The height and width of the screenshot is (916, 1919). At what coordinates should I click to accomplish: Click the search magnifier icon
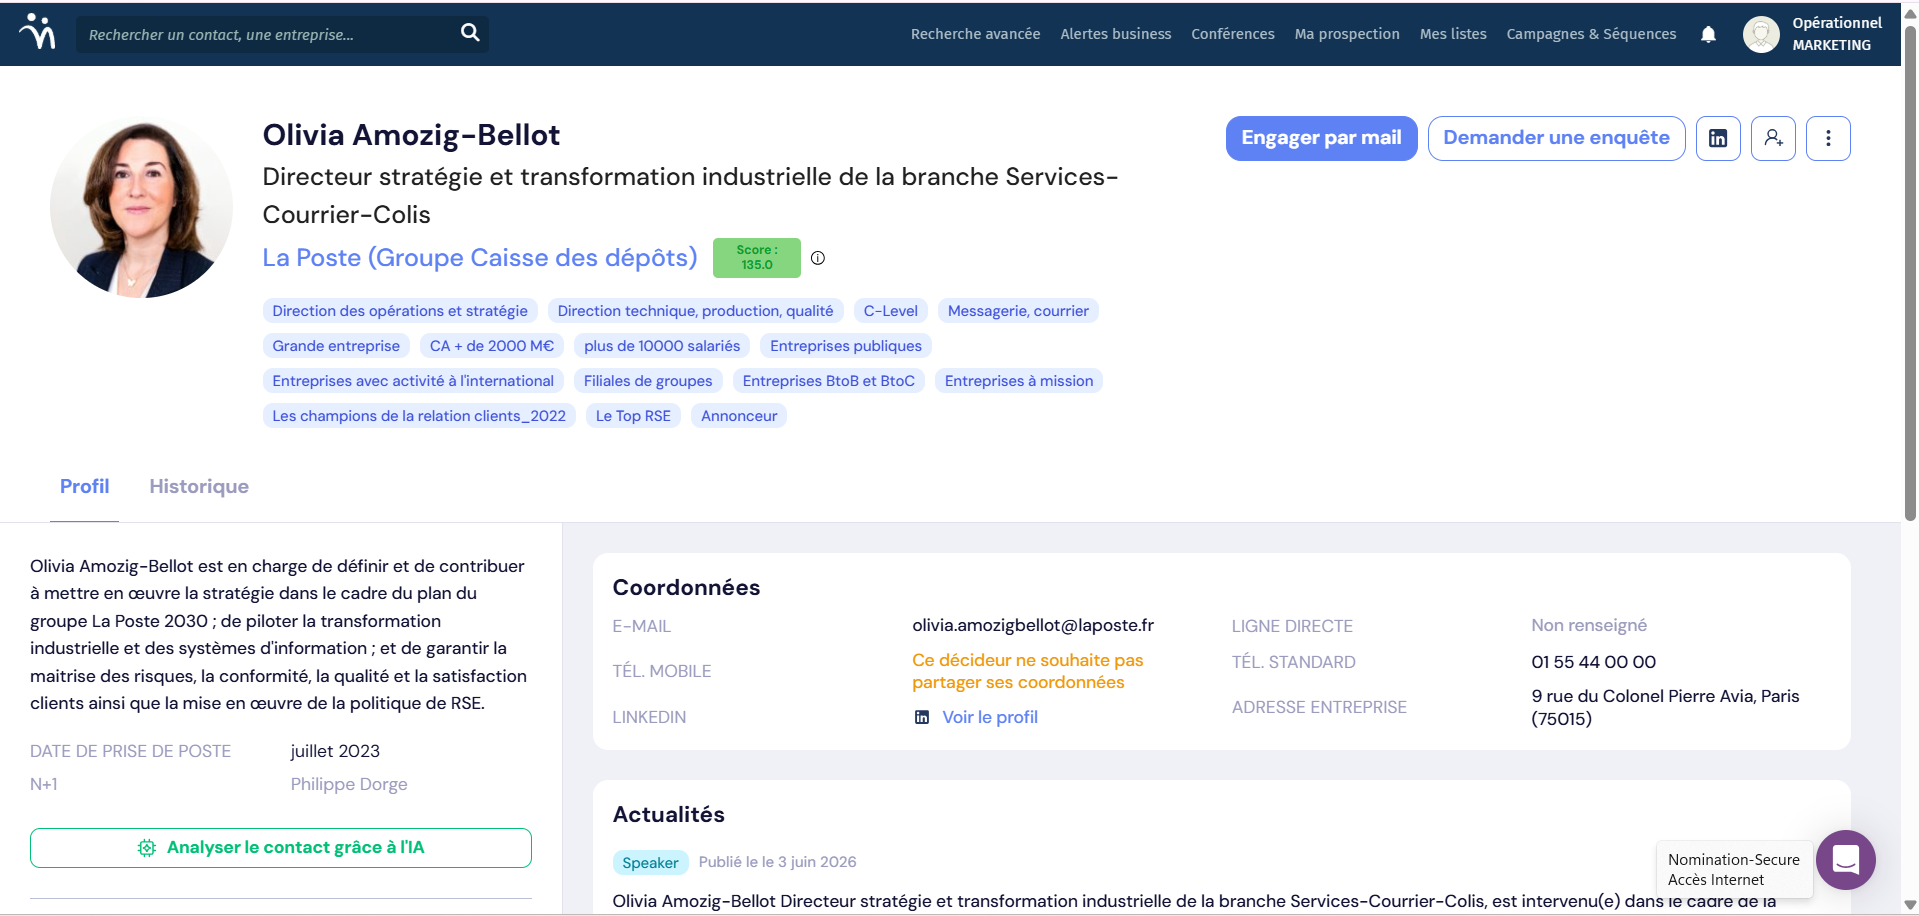pos(470,33)
